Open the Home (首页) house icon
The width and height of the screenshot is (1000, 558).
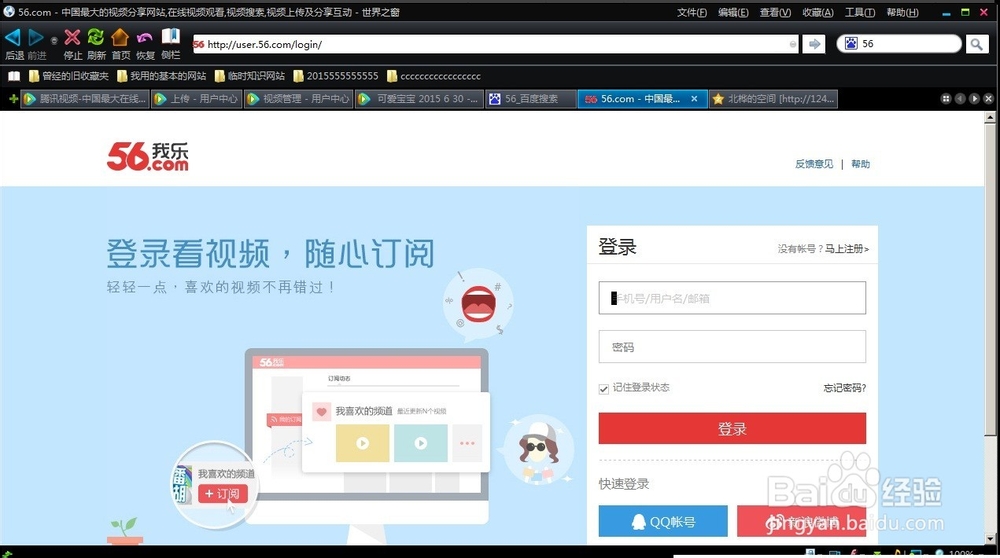[120, 37]
